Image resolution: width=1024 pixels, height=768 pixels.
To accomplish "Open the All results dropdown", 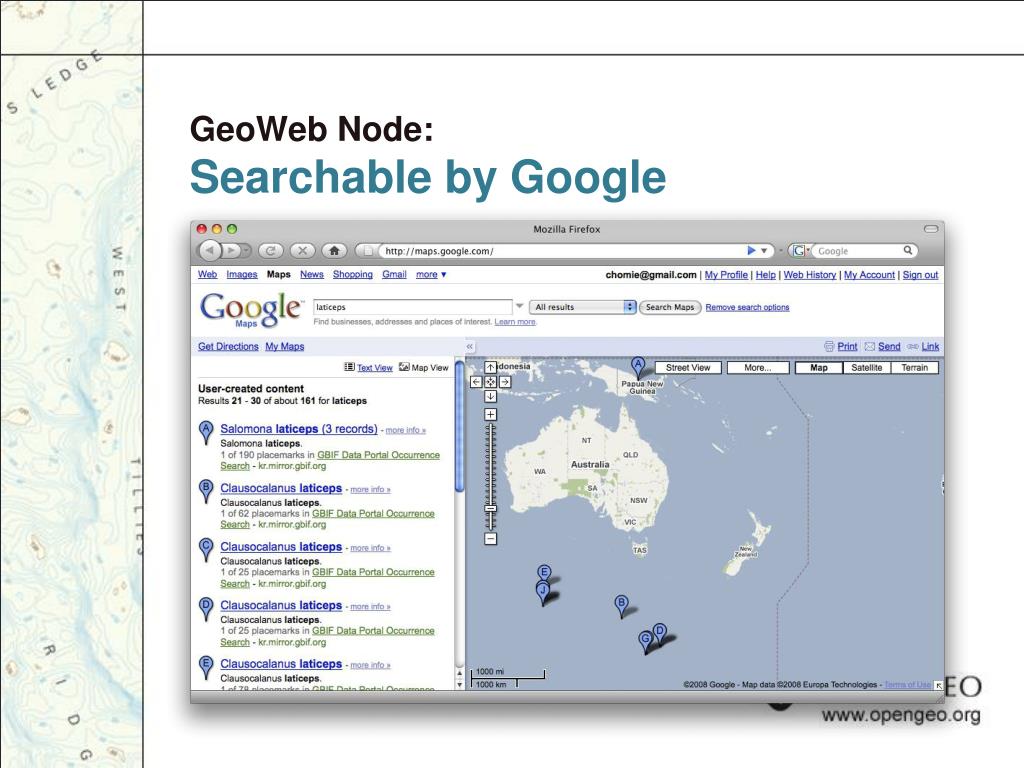I will tap(583, 307).
